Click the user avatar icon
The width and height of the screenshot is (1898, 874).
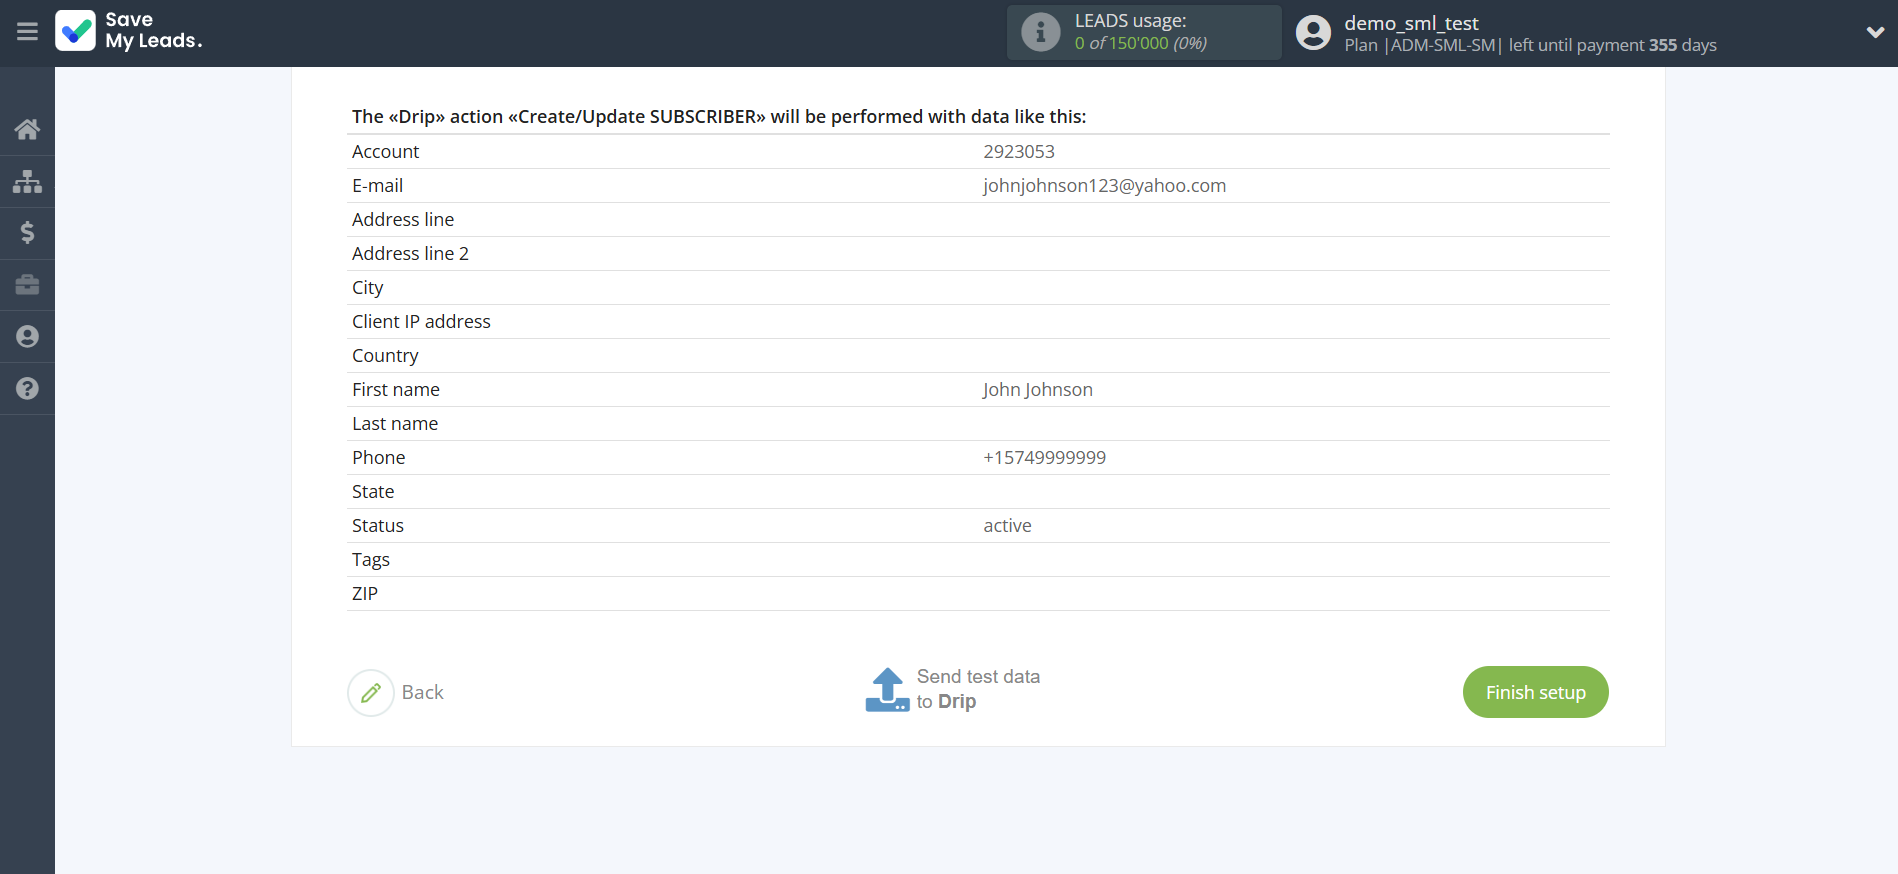point(1313,33)
